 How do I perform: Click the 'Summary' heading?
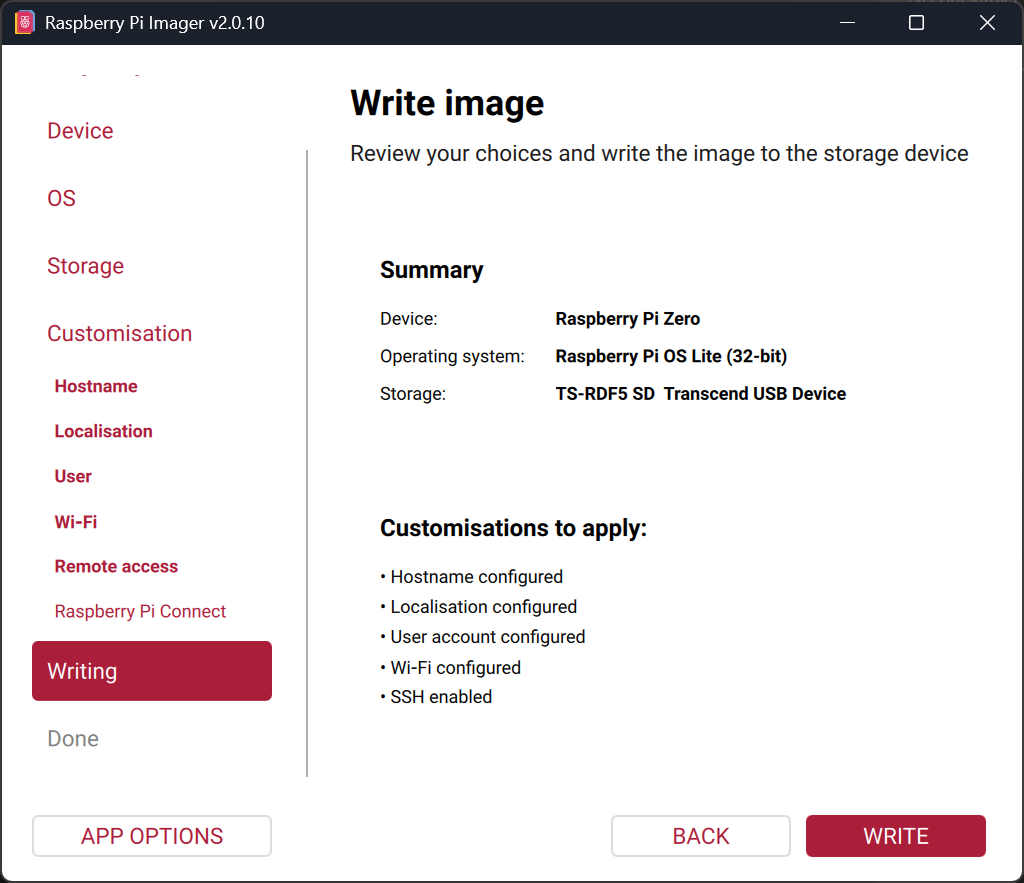point(432,270)
